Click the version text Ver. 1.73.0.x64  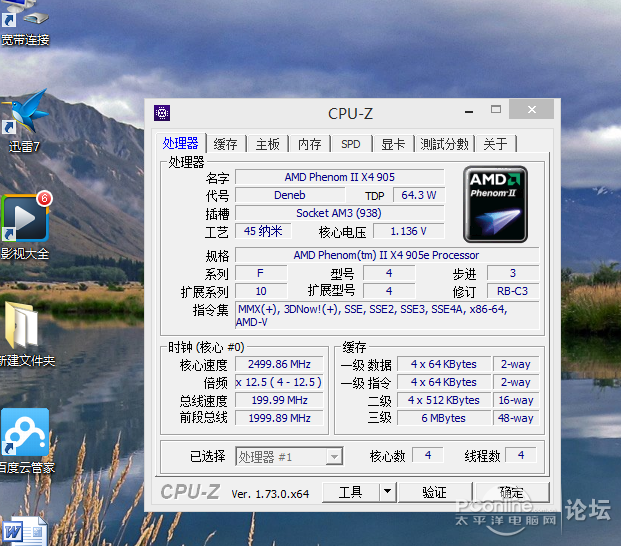(270, 494)
